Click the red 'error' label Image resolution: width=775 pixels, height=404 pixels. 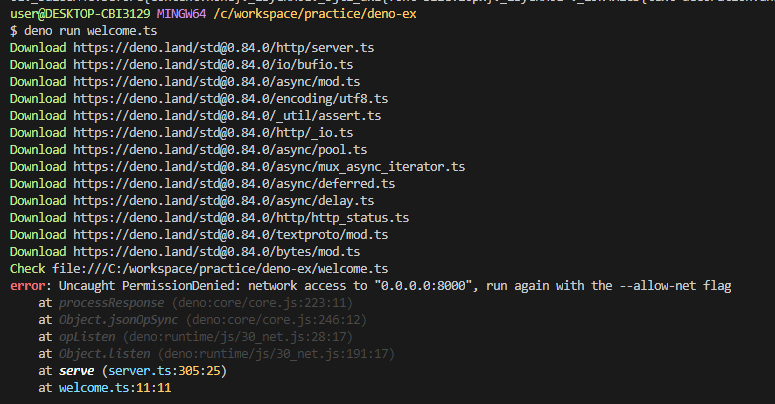27,285
